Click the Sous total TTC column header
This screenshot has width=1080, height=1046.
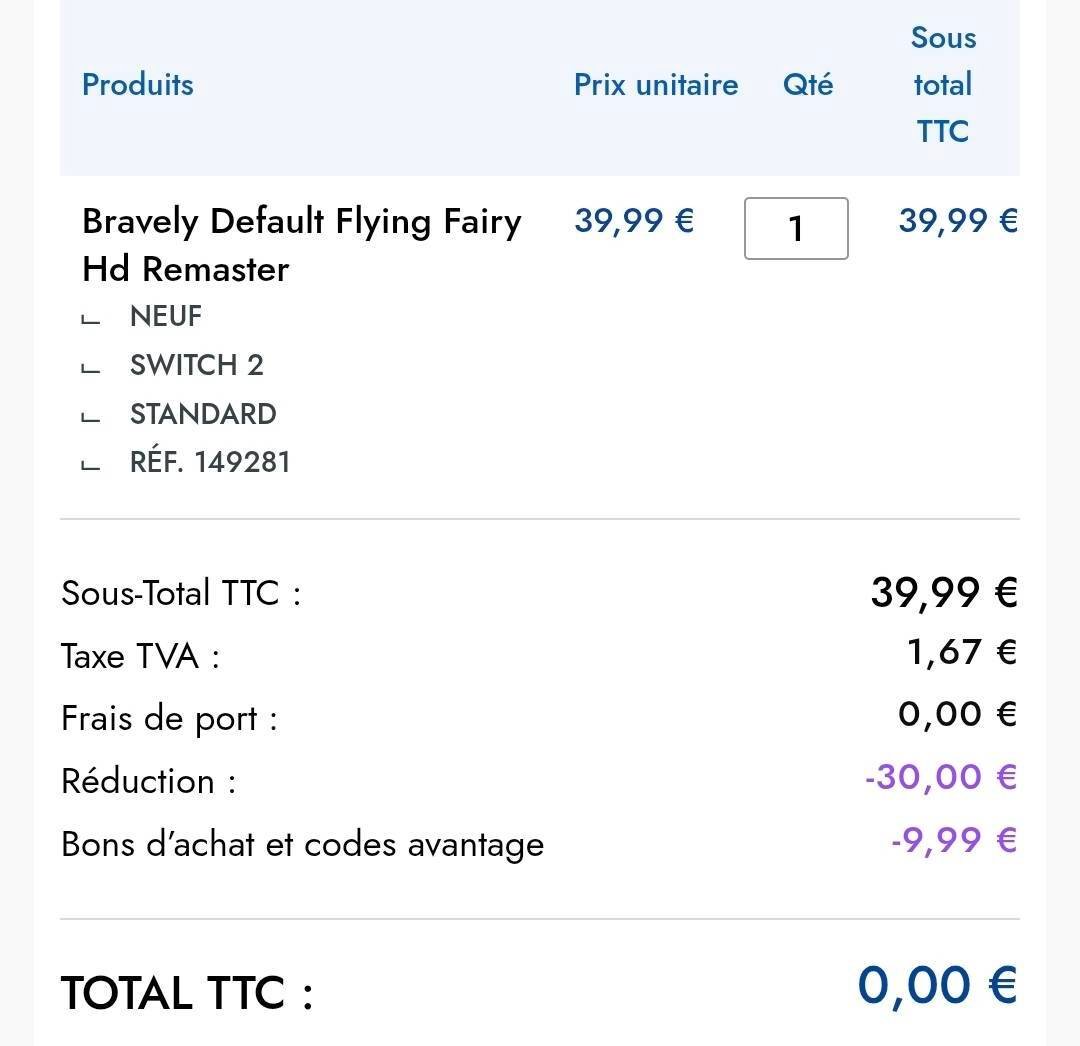point(943,85)
